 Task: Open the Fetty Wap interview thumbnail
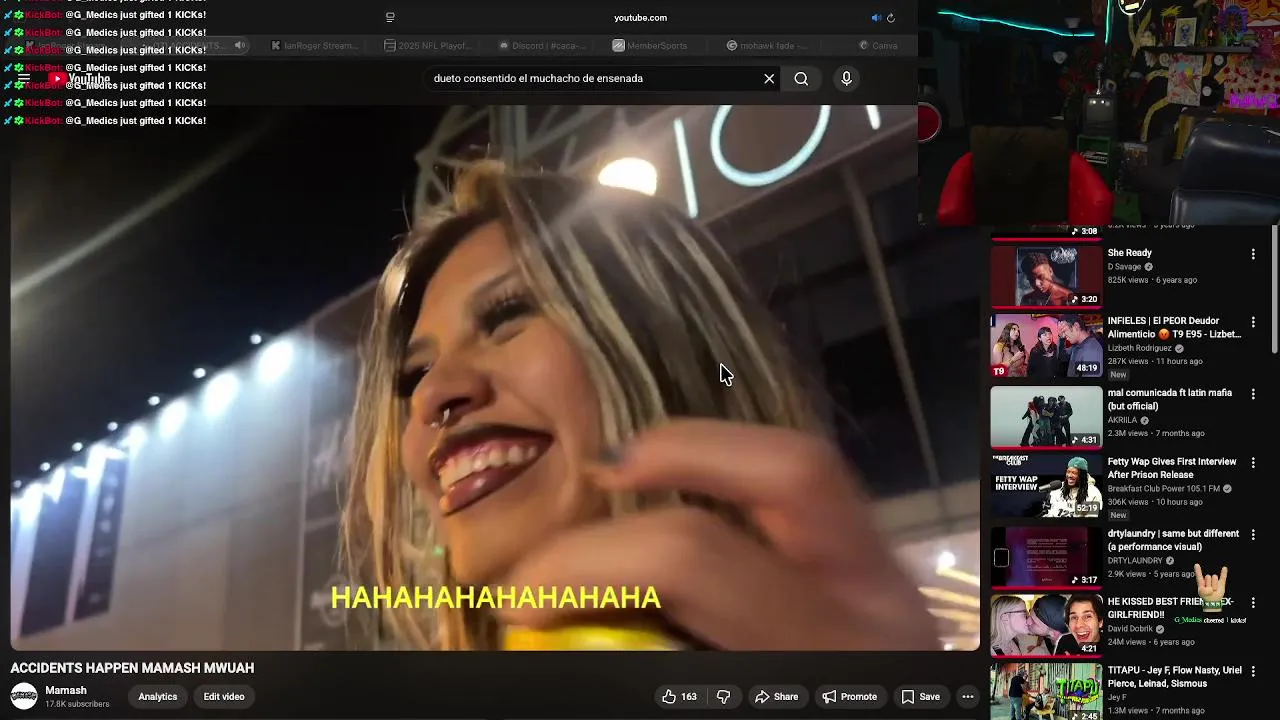(x=1046, y=488)
